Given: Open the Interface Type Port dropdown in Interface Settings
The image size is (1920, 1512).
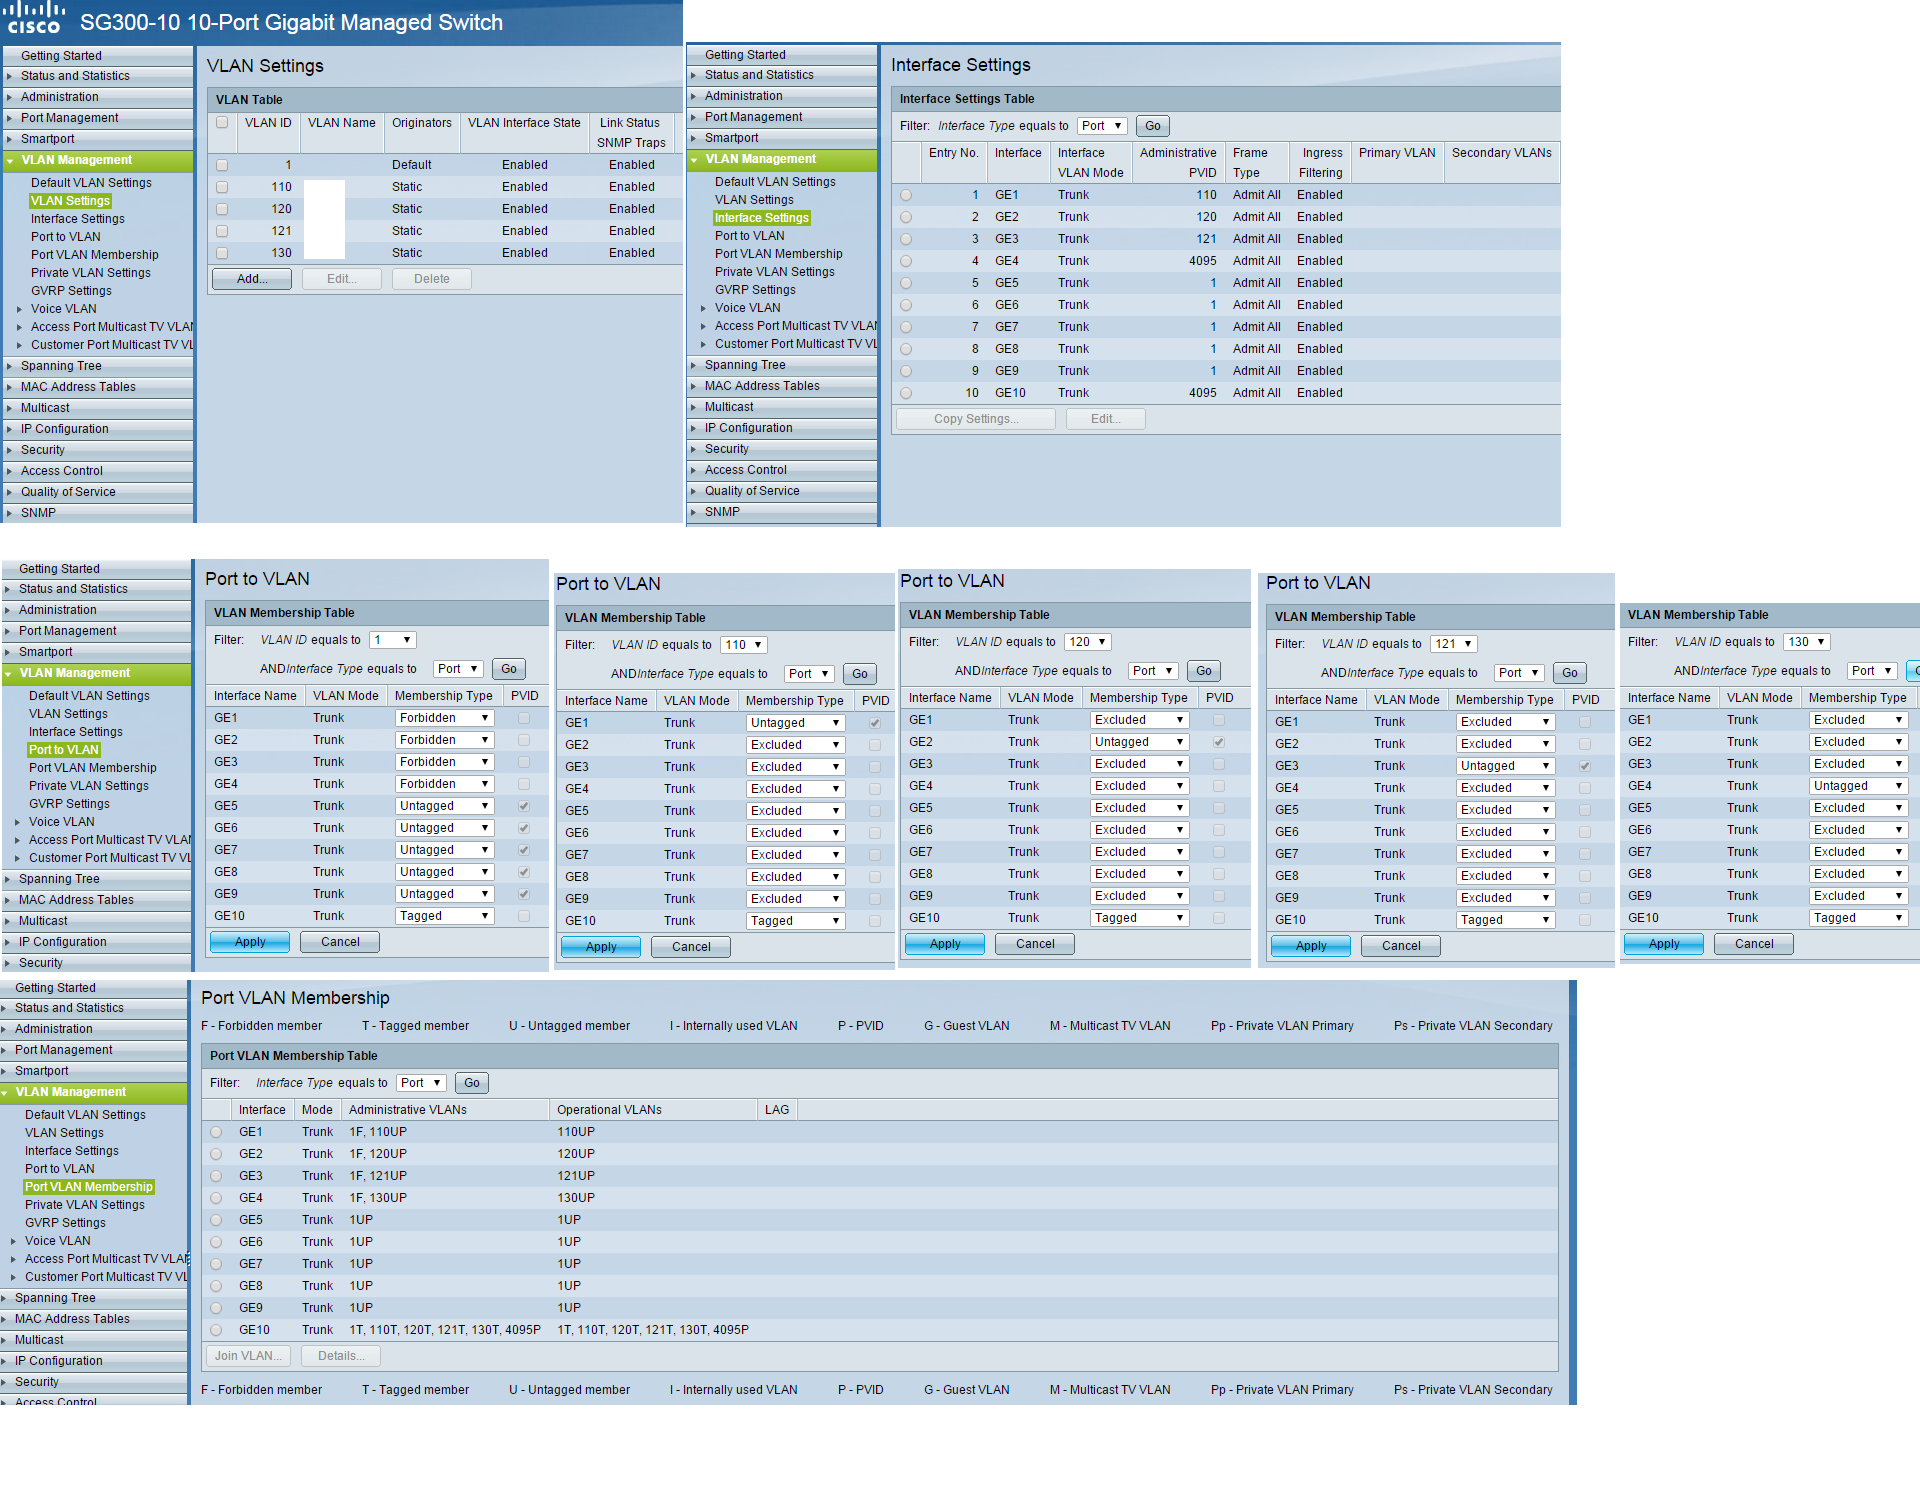Looking at the screenshot, I should [1102, 126].
